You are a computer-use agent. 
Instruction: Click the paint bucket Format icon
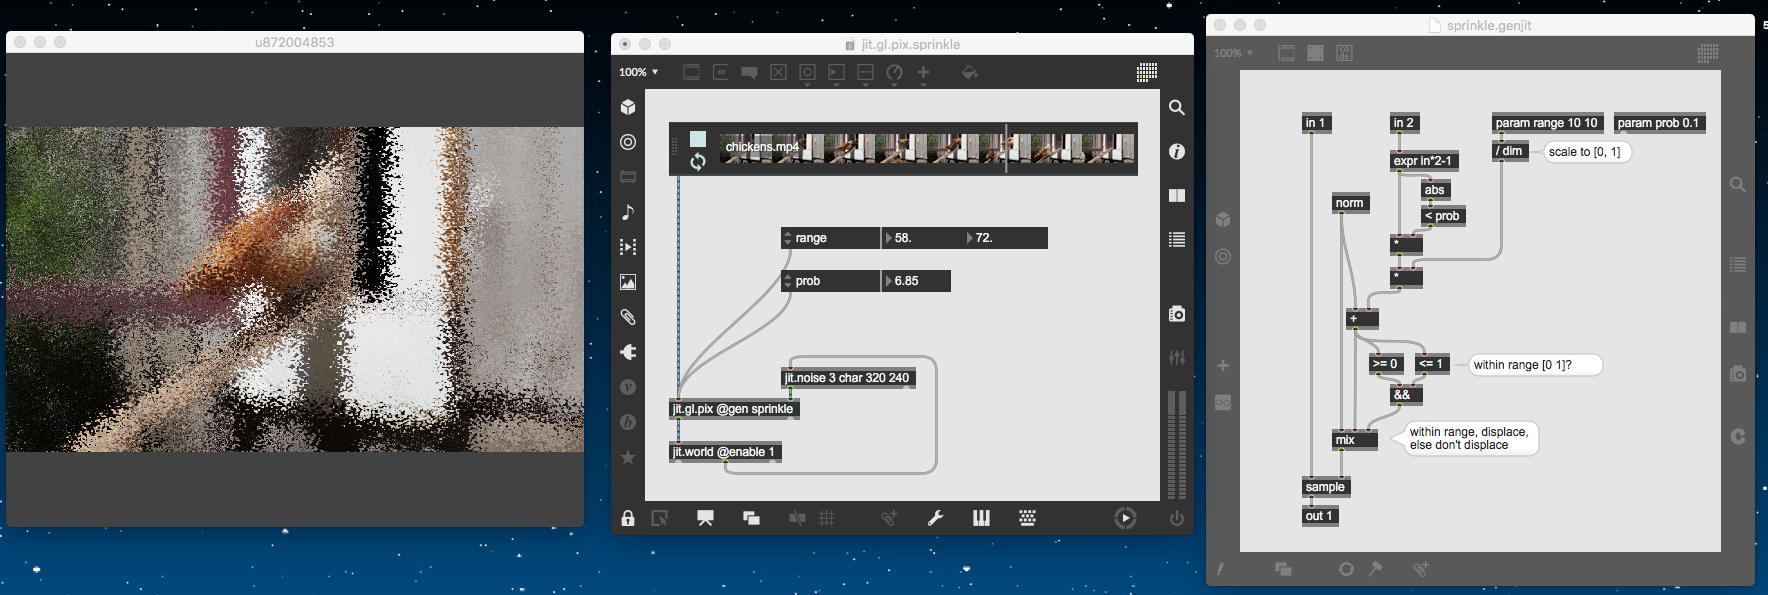tap(969, 72)
